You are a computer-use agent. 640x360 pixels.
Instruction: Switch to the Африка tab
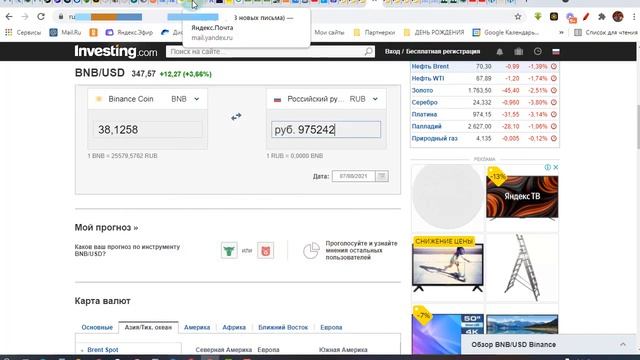[234, 327]
